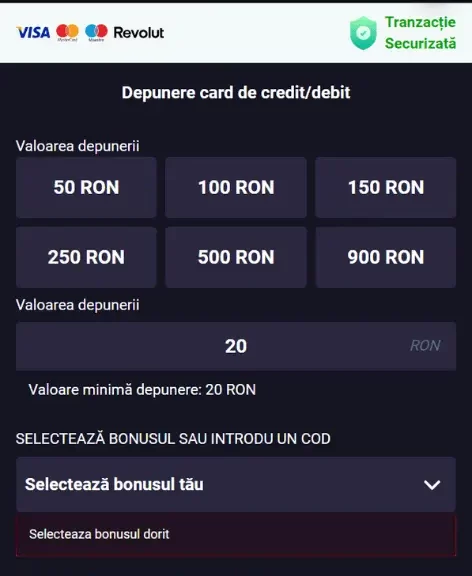Click the deposit amount field showing 20
Viewport: 472px width, 576px height.
236,346
